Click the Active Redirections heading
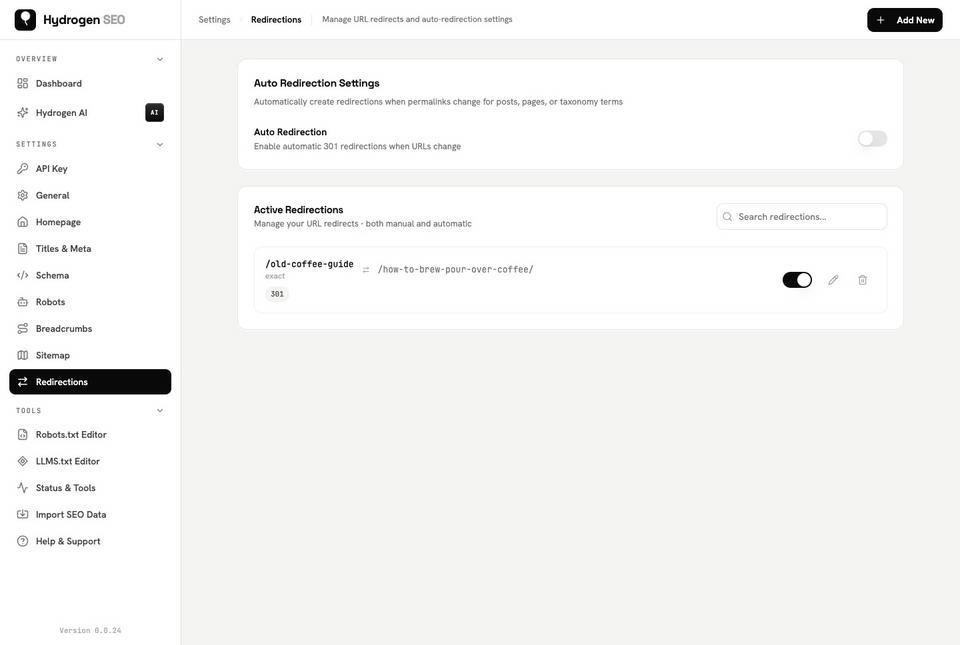 (299, 210)
